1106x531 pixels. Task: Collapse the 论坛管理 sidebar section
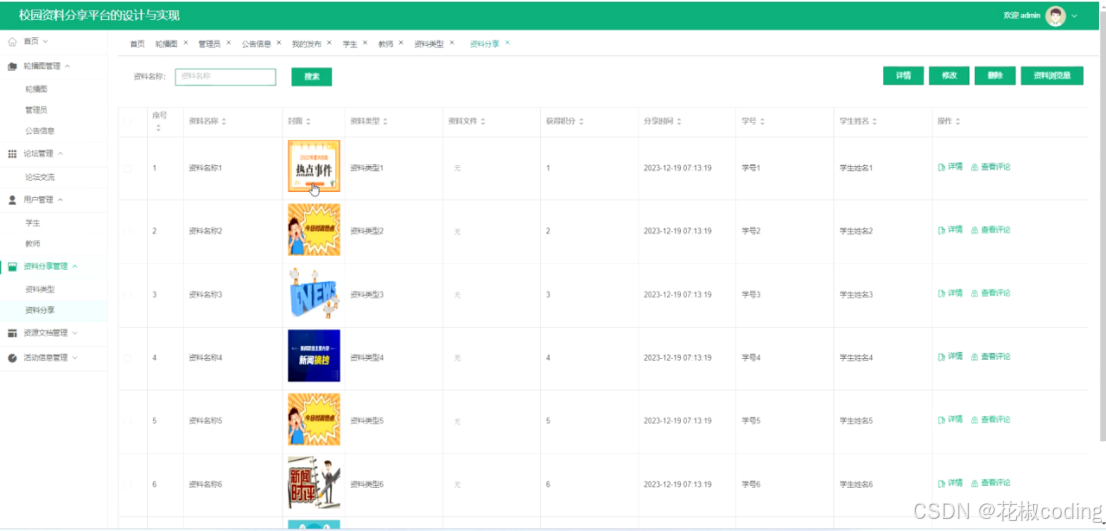pos(54,153)
